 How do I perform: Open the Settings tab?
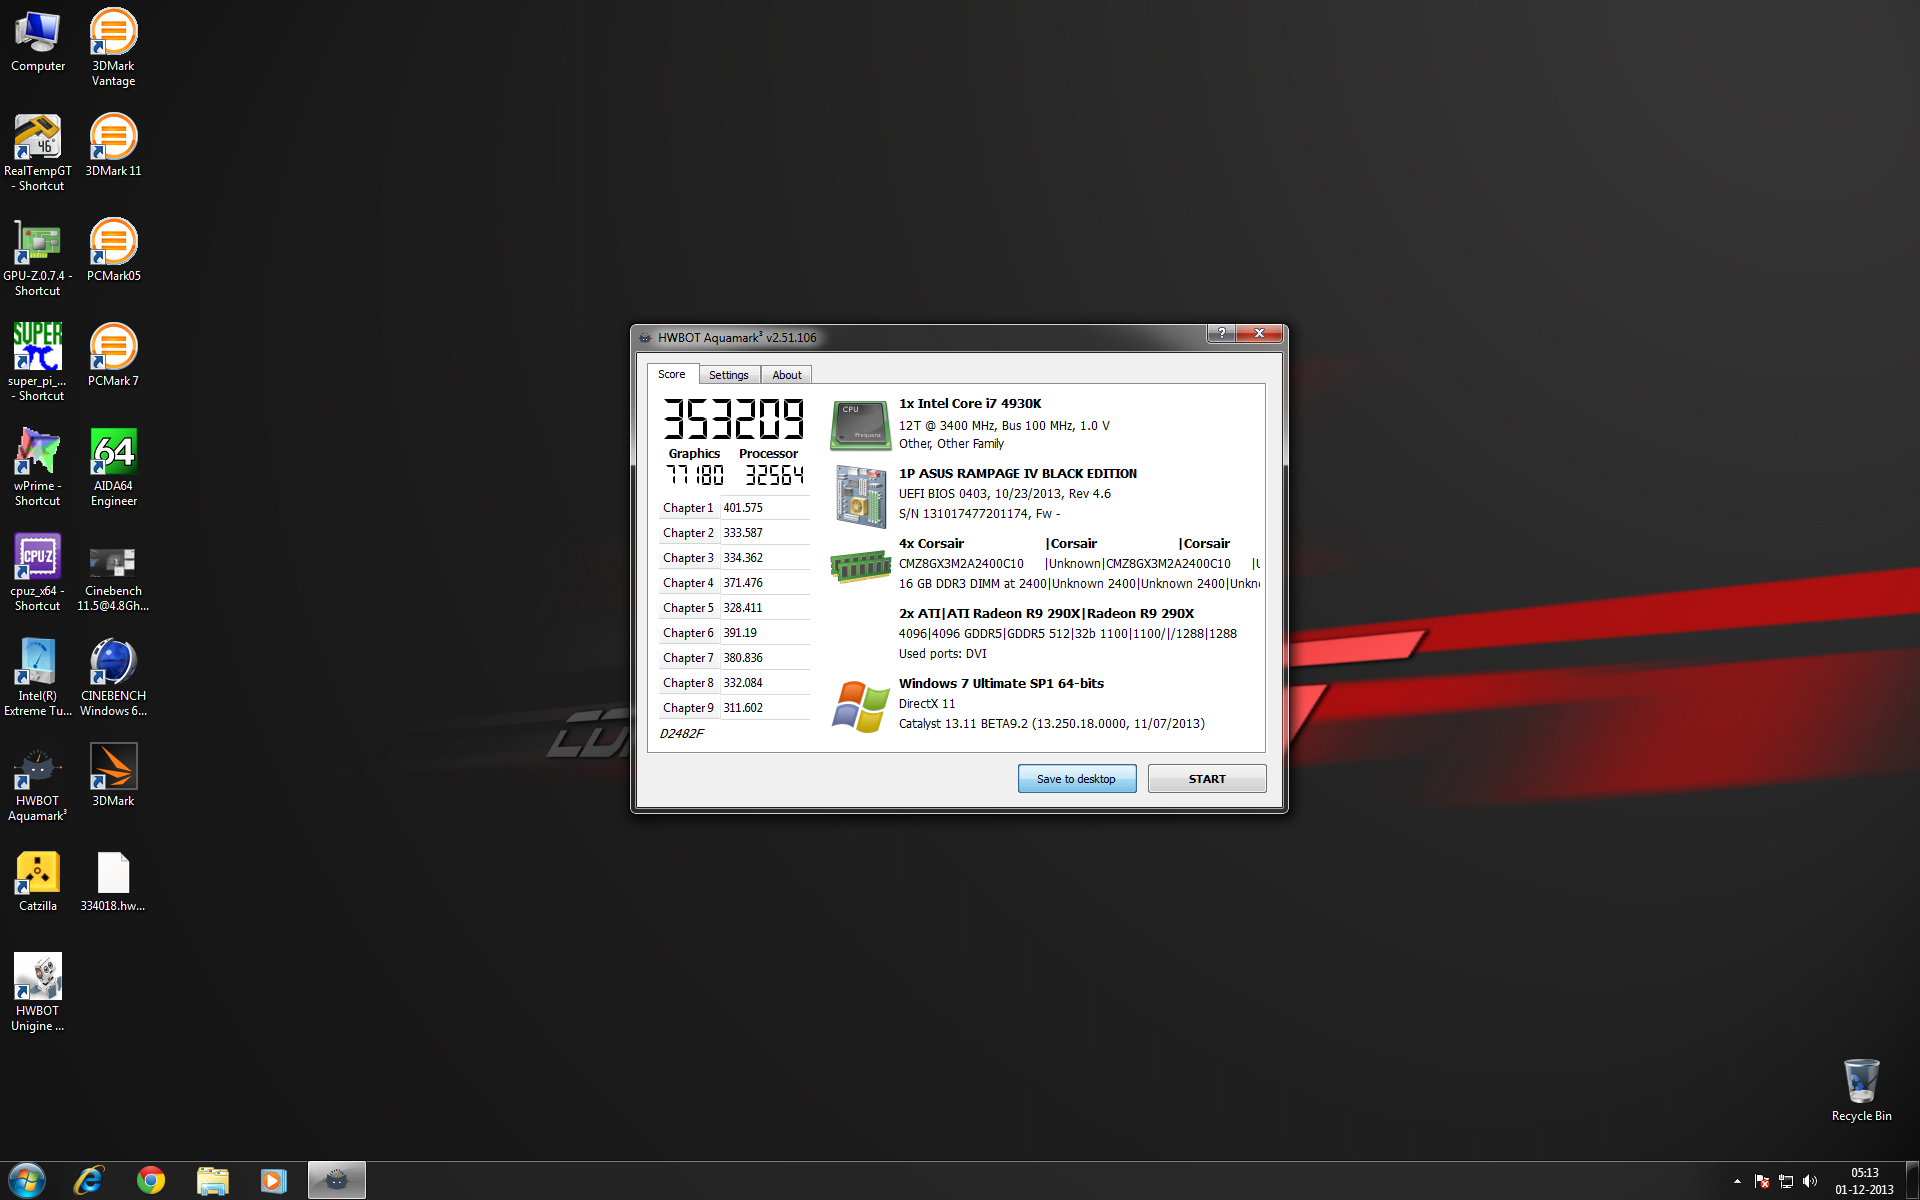(x=729, y=375)
